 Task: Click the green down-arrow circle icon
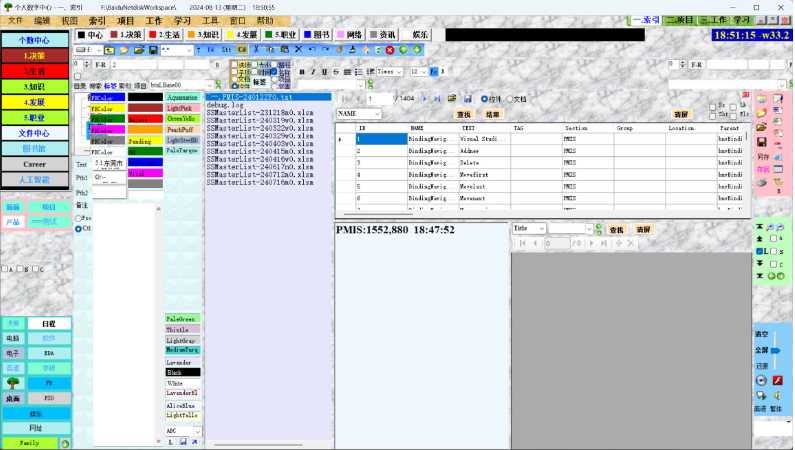click(417, 50)
